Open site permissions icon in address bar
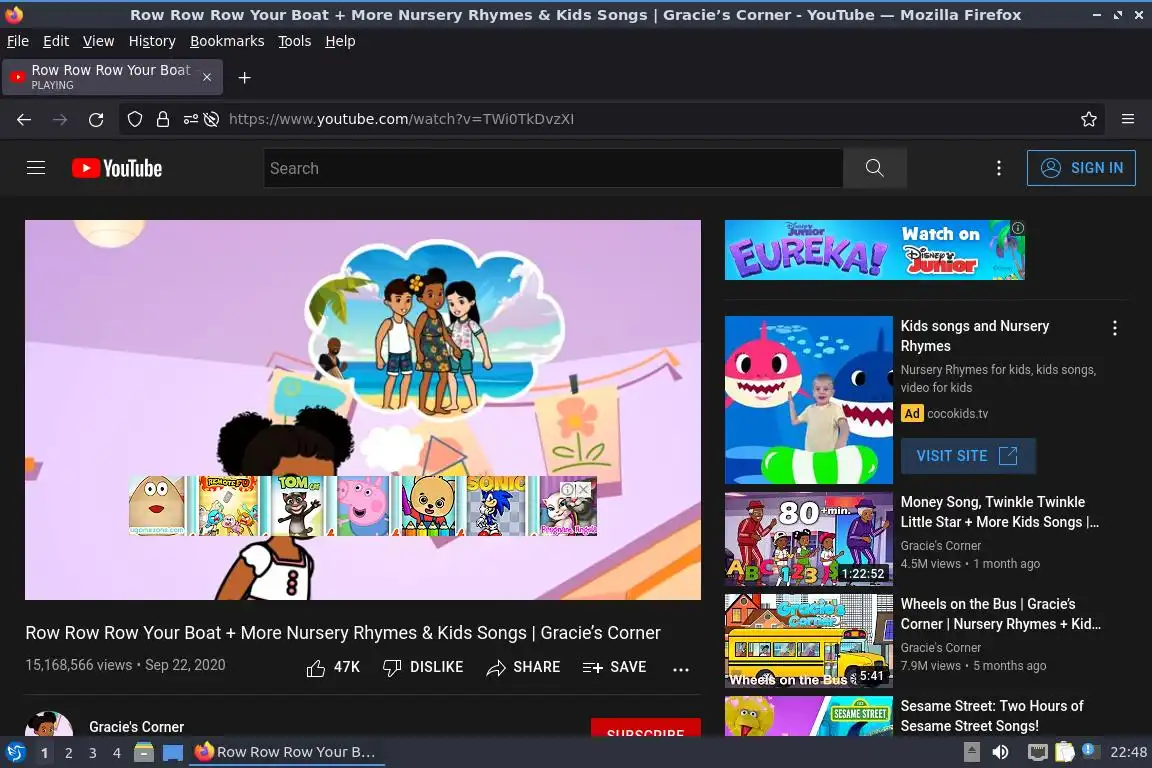The width and height of the screenshot is (1152, 768). click(x=190, y=119)
